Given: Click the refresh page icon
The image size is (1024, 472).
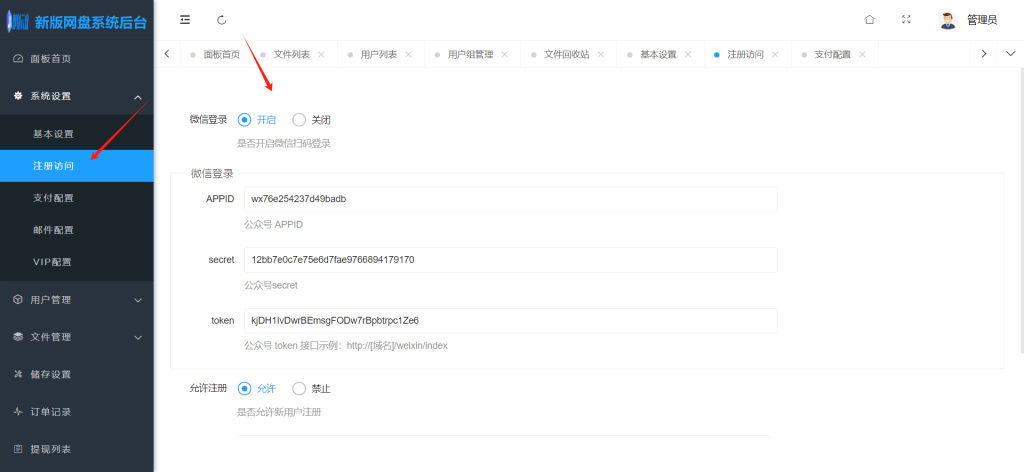Looking at the screenshot, I should click(221, 20).
